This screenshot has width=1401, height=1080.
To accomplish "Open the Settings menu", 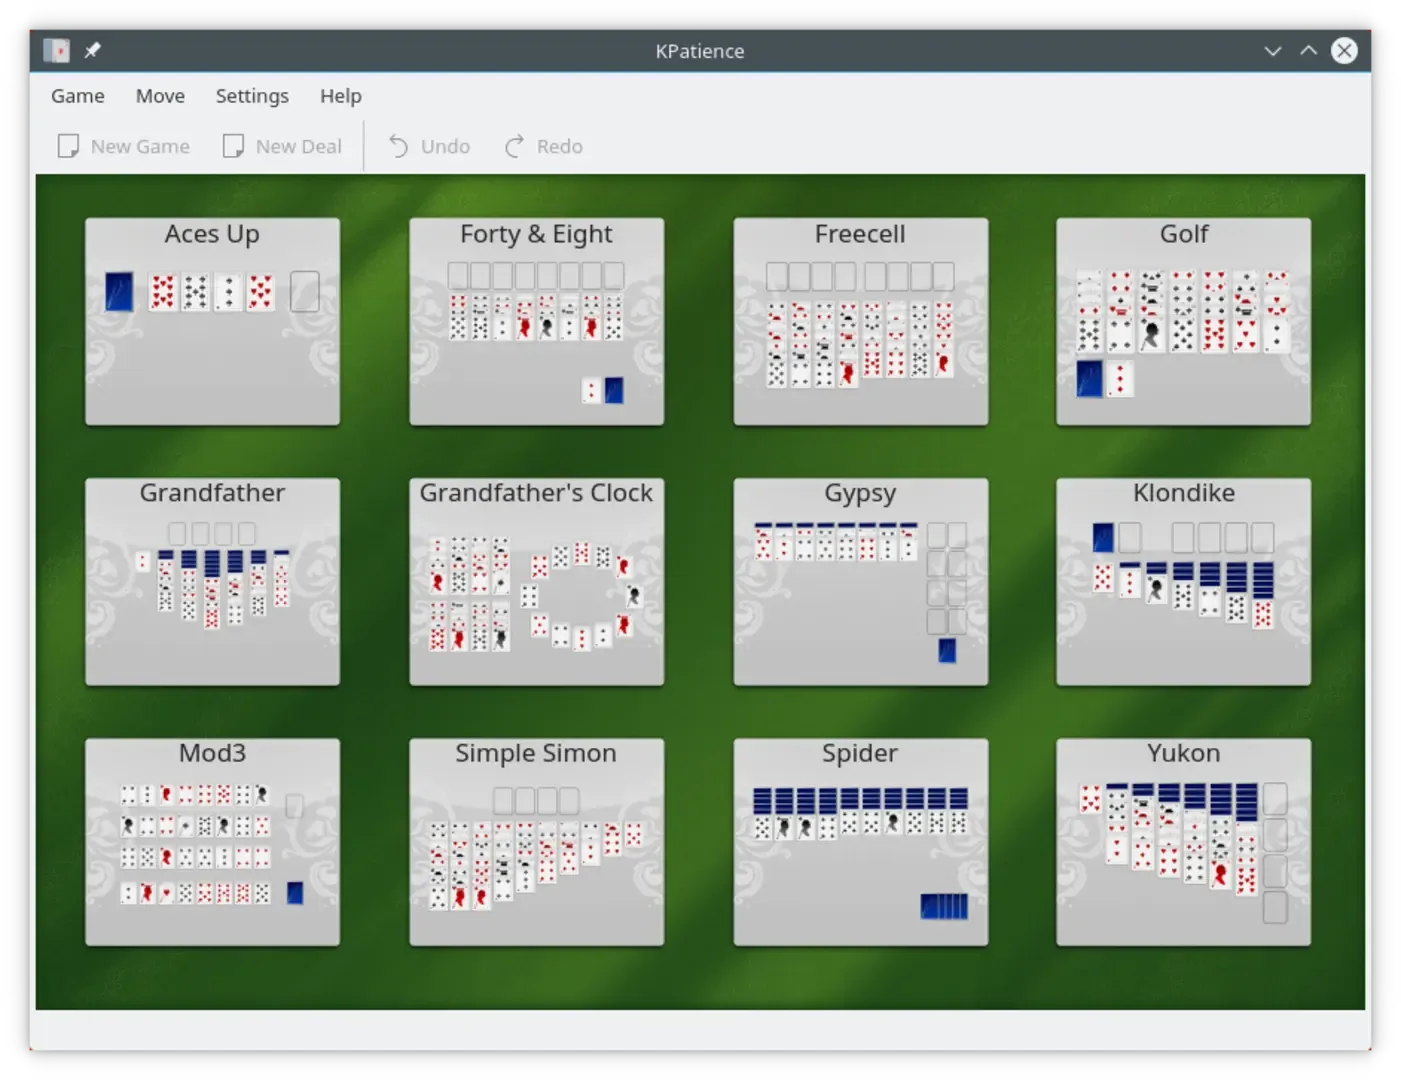I will click(252, 96).
